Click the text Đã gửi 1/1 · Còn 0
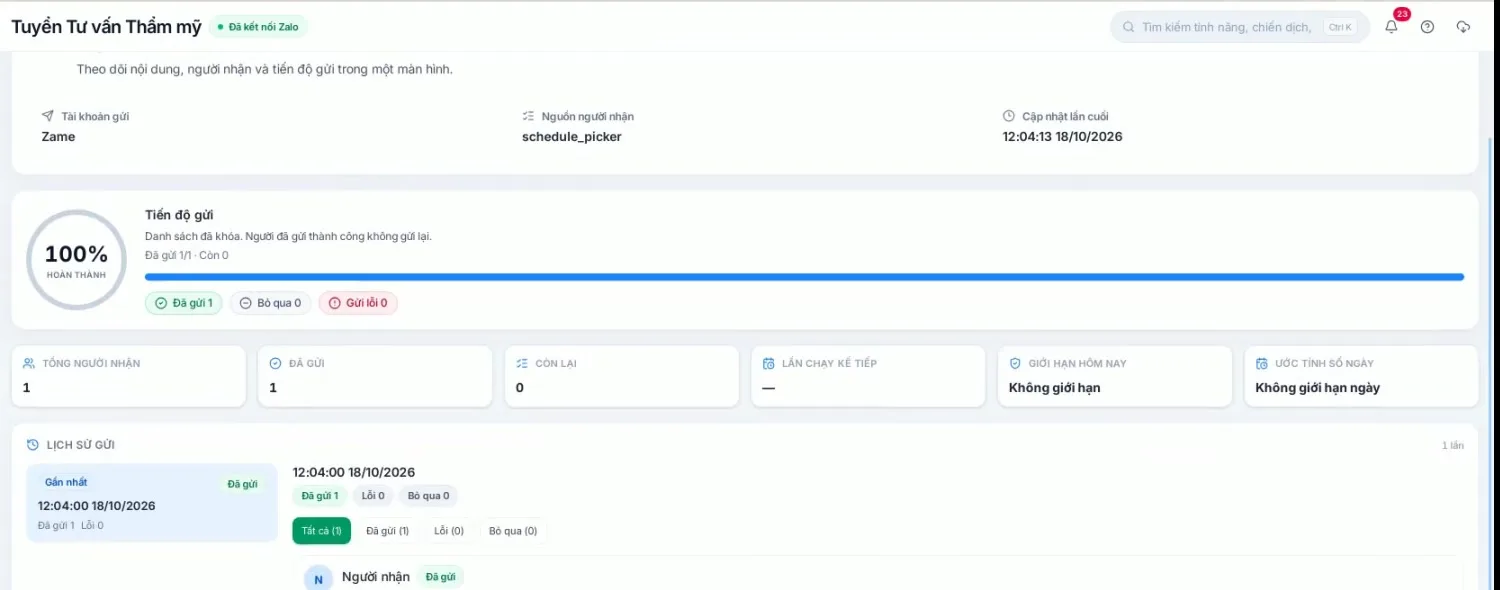 [187, 256]
